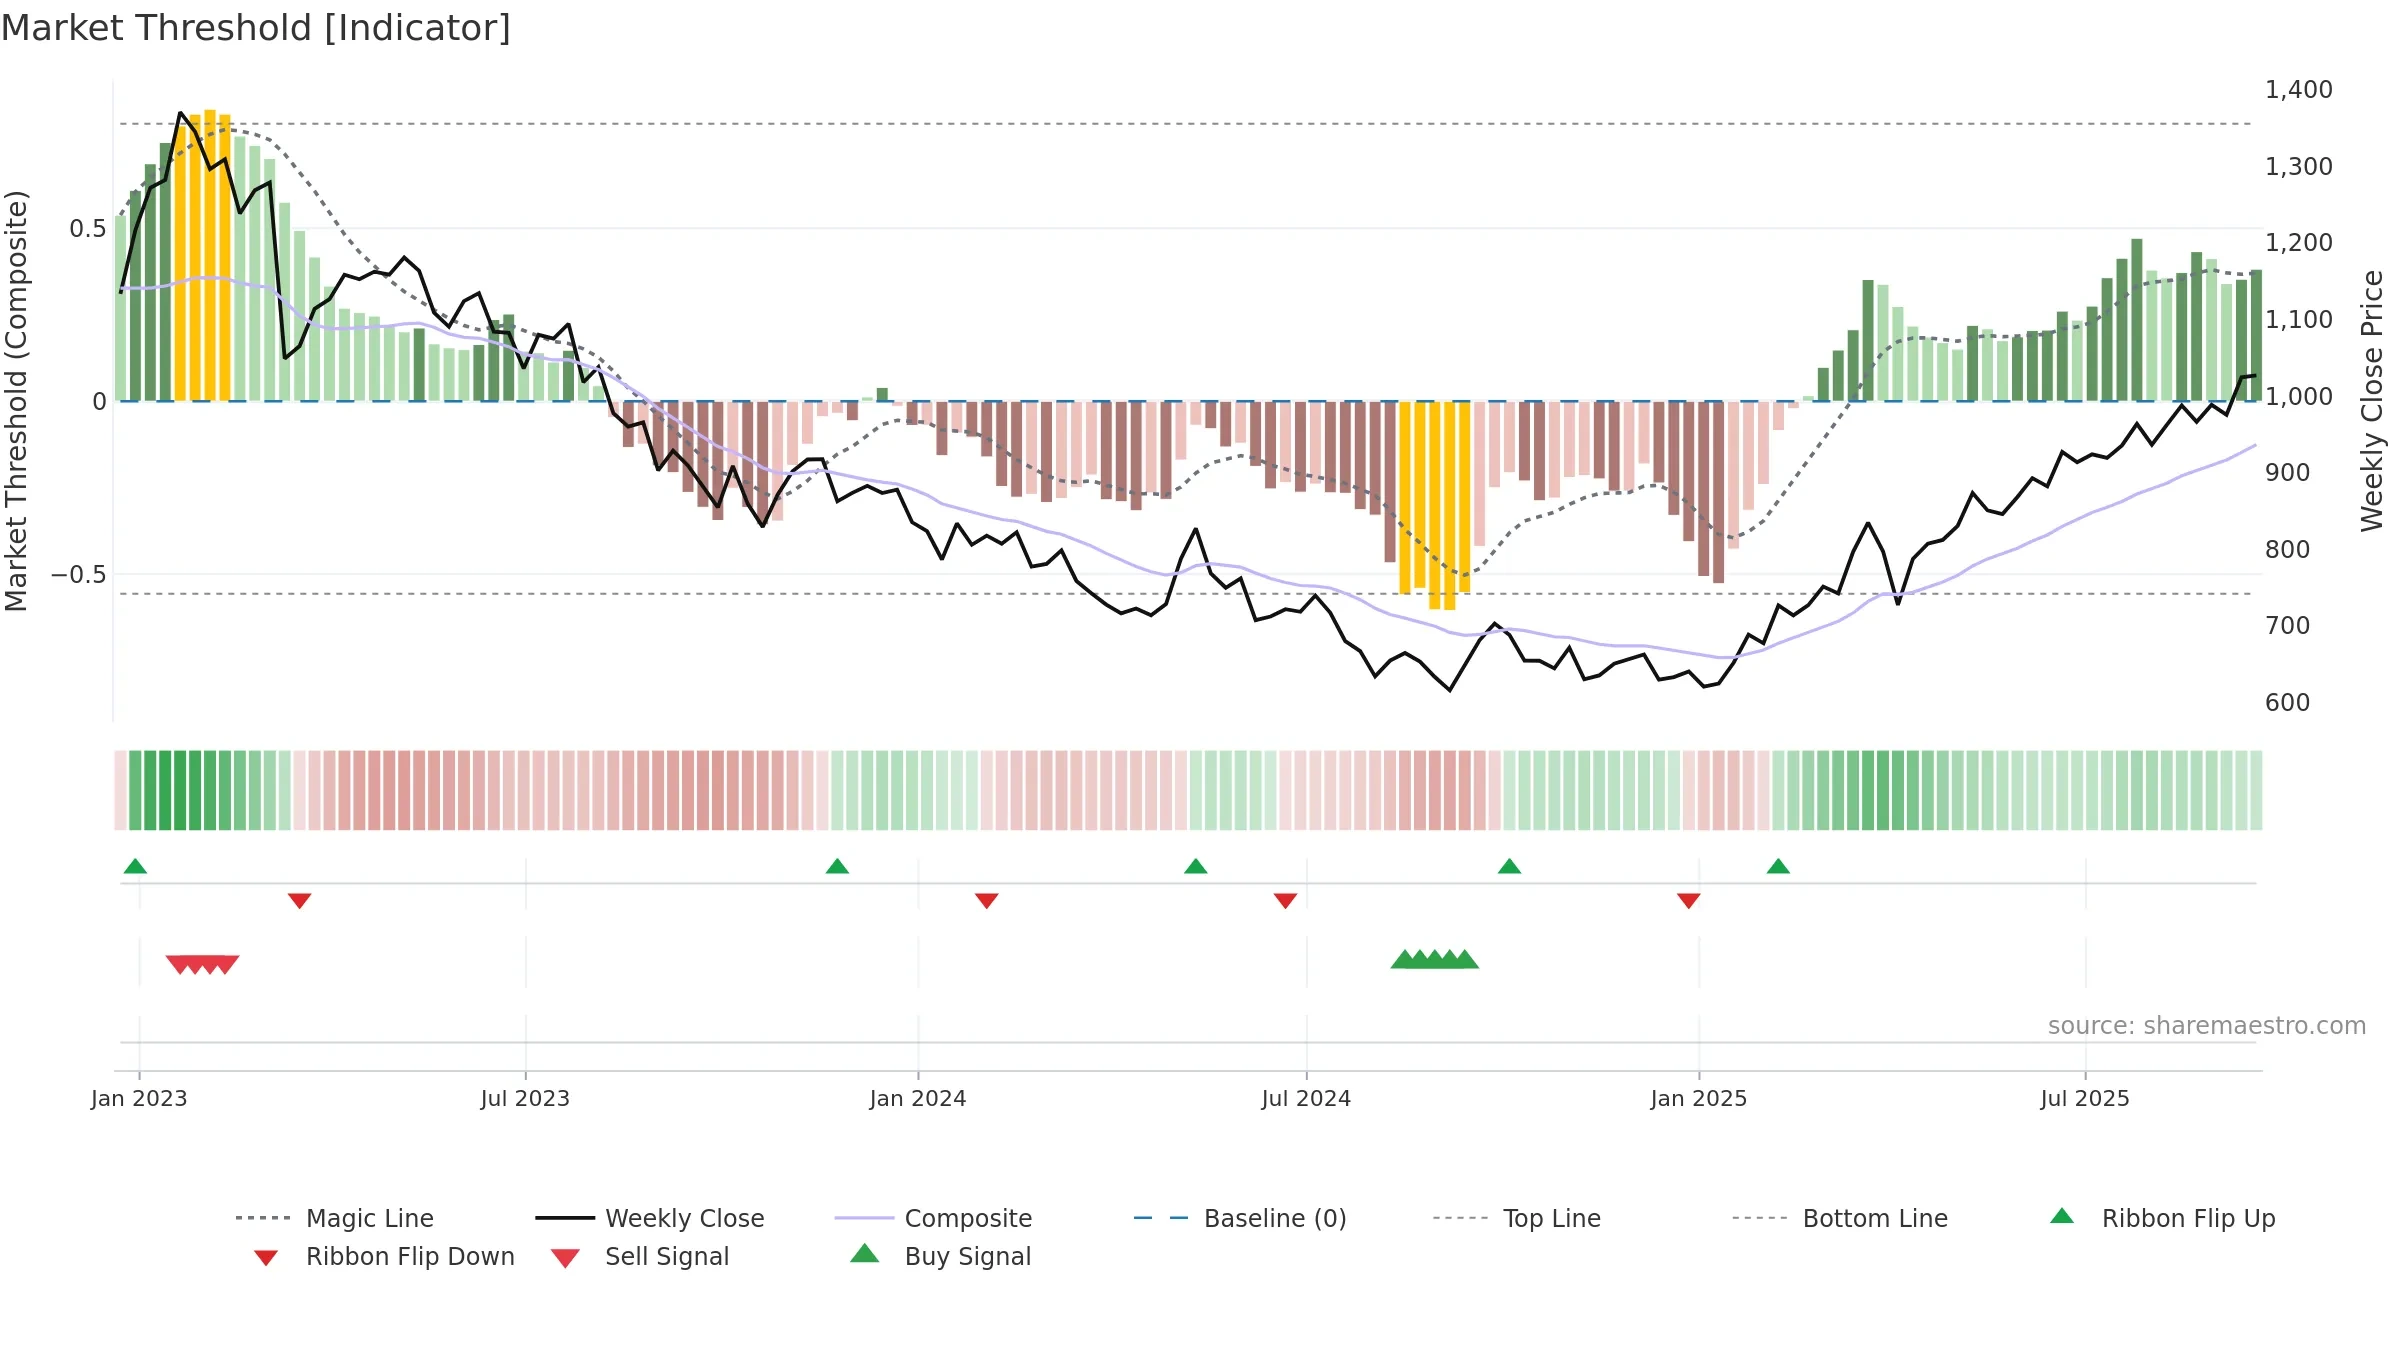Image resolution: width=2400 pixels, height=1350 pixels.
Task: Click the chart title Market Threshold [Indicator]
Action: (256, 28)
